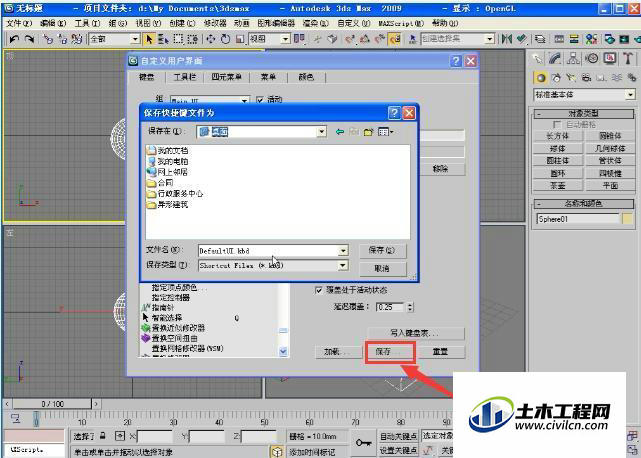
Task: Select the Move tool in toolbar
Action: 211,39
